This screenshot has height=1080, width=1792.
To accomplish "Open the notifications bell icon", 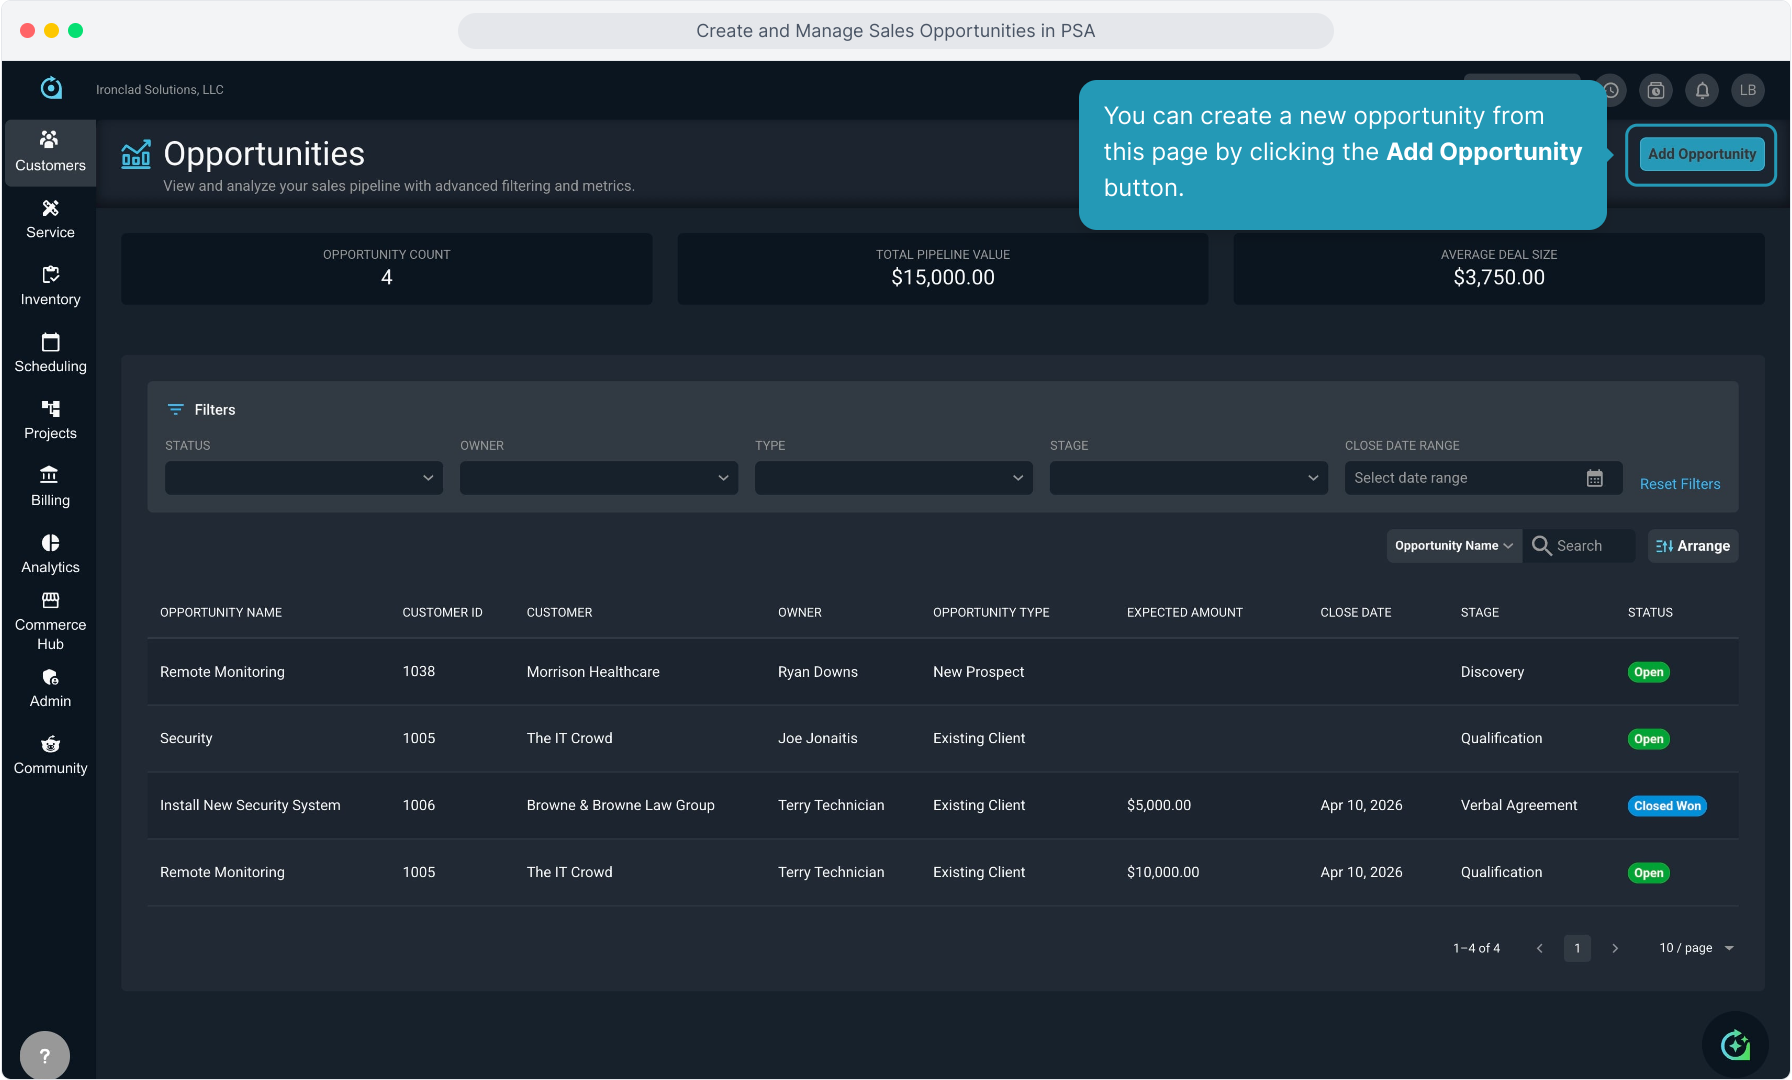I will [x=1702, y=90].
